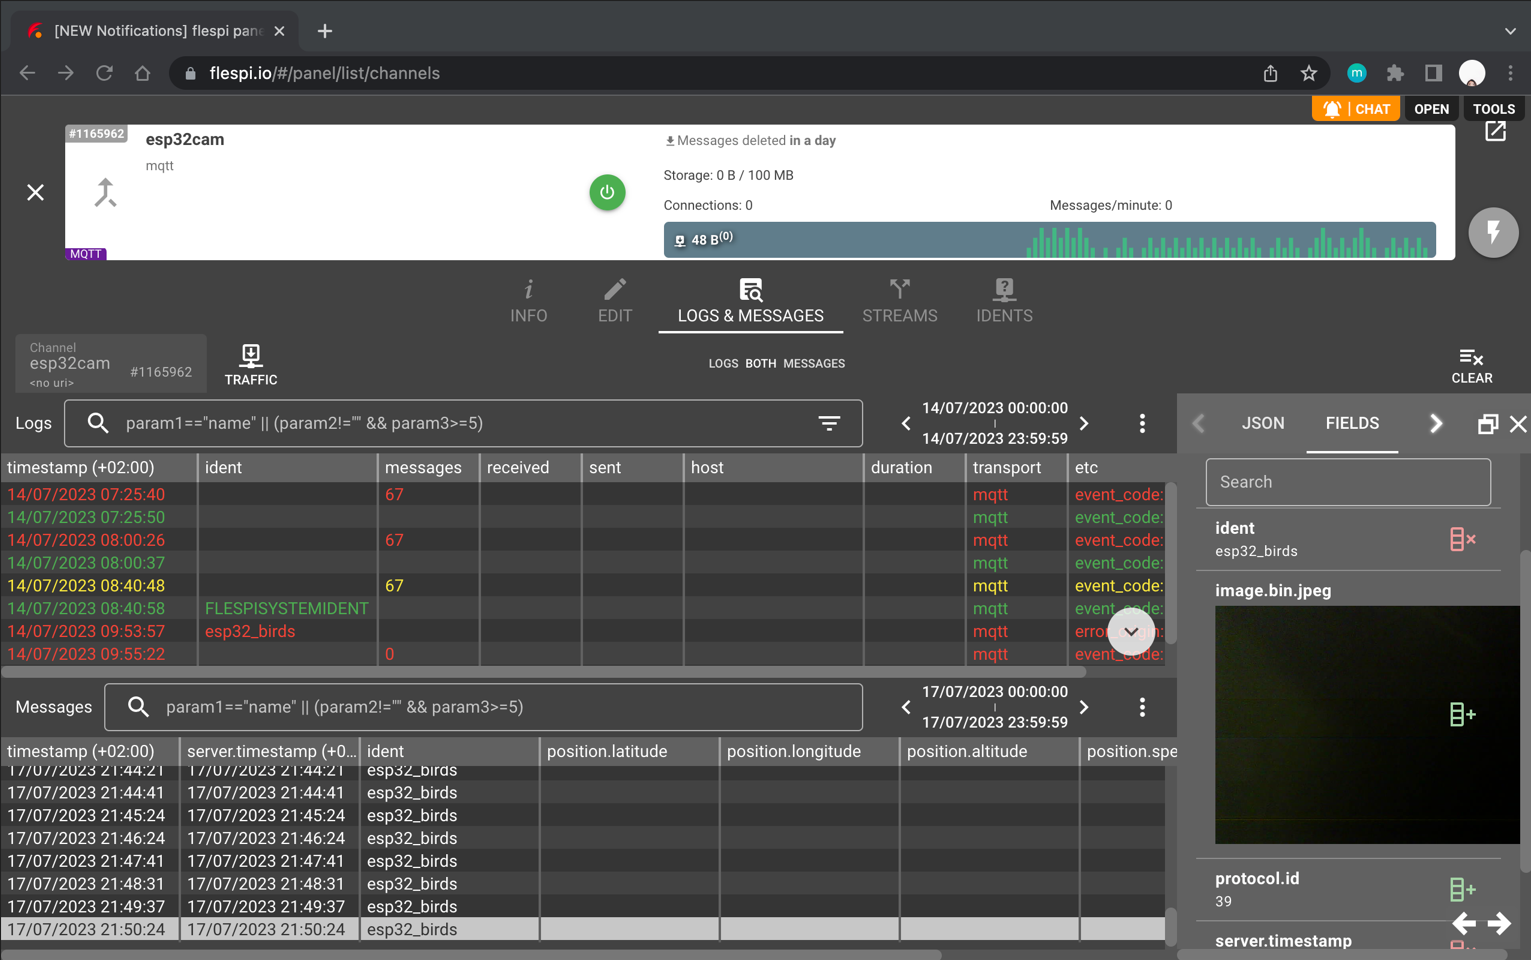
Task: Click the orange Chat notification button
Action: pos(1356,109)
